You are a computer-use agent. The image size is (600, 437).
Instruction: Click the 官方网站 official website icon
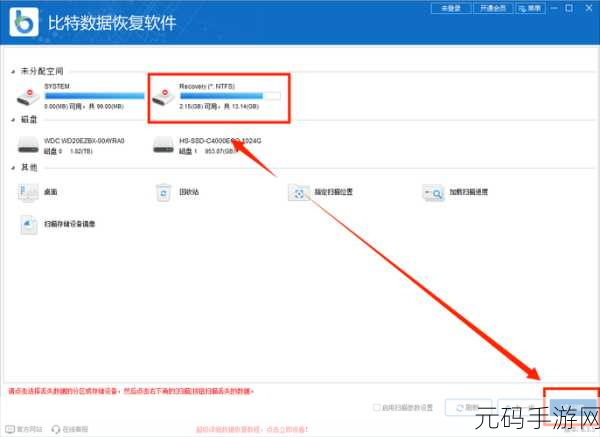(10, 429)
